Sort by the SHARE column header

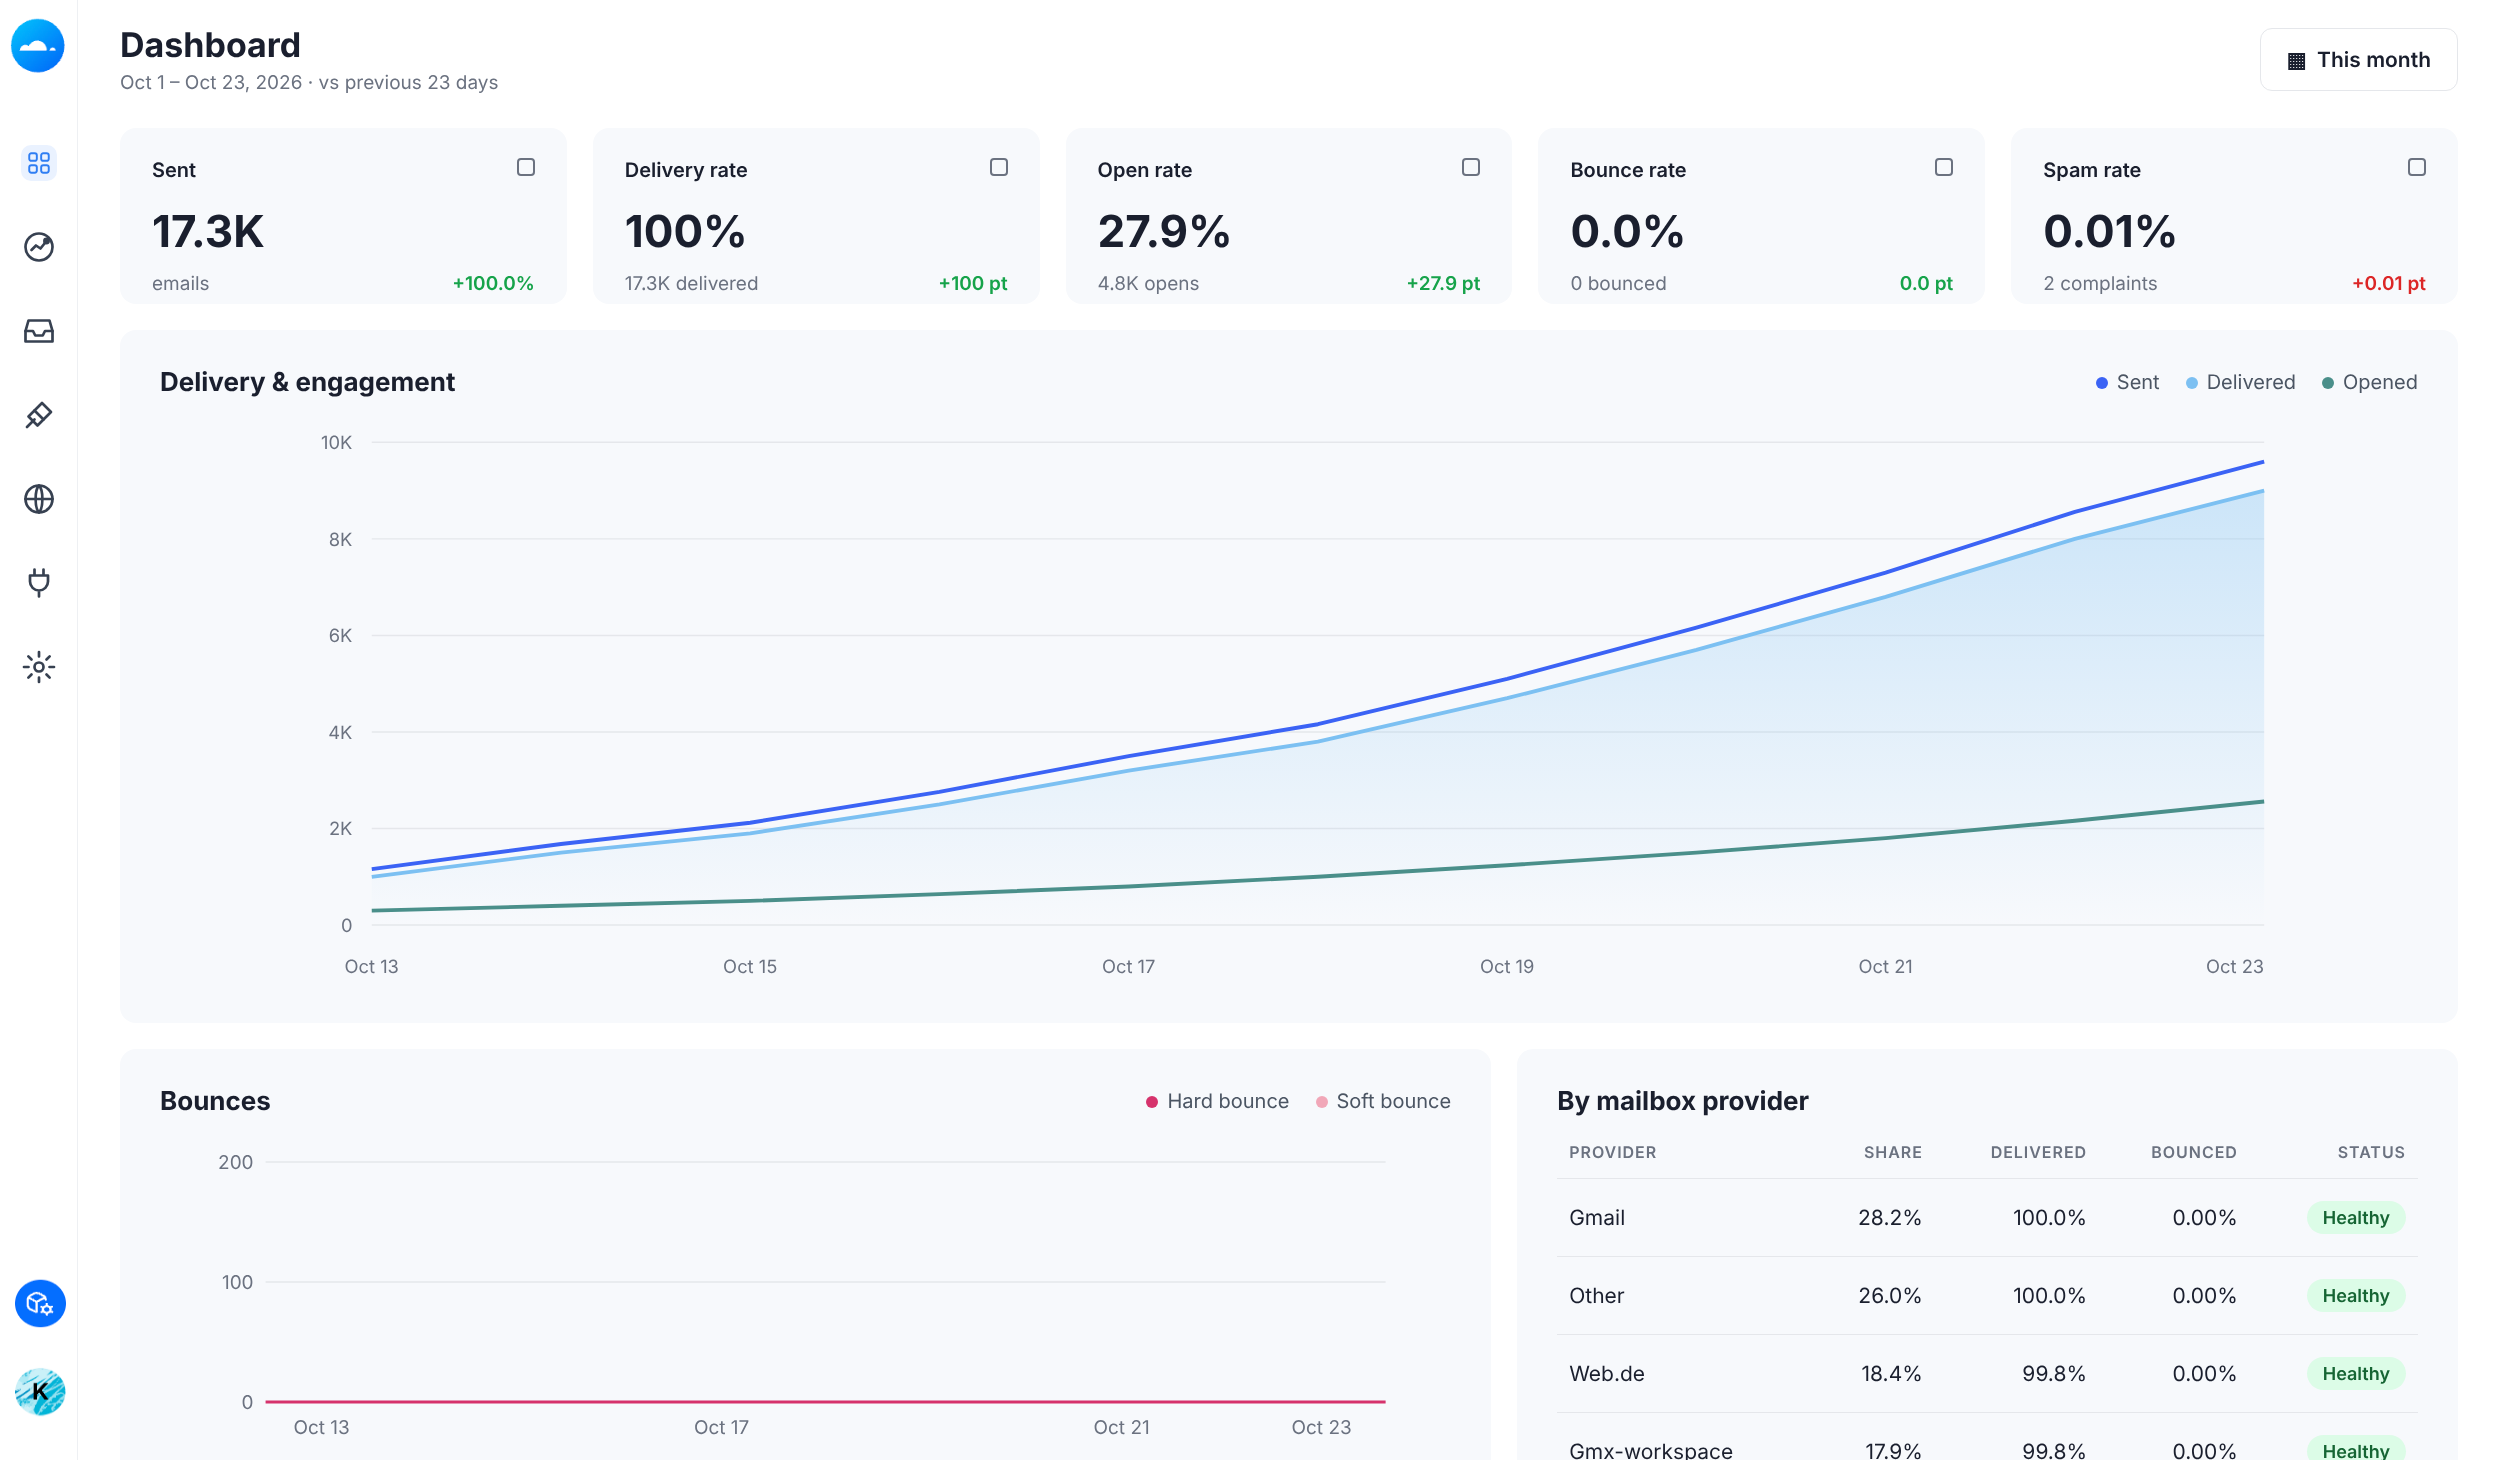coord(1892,1153)
